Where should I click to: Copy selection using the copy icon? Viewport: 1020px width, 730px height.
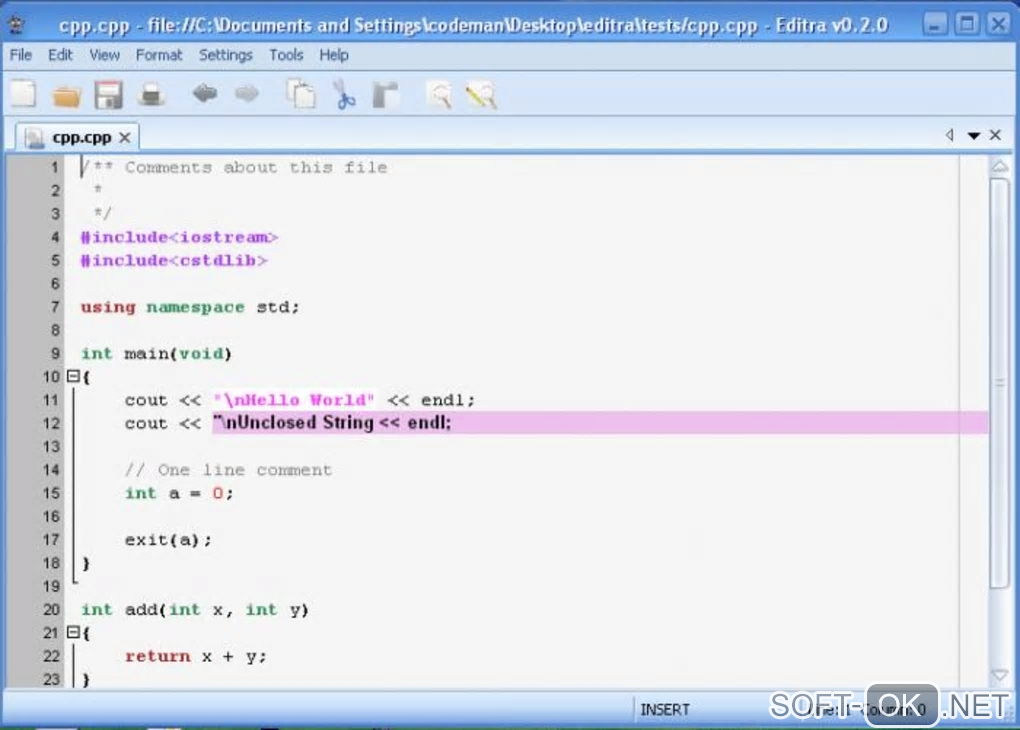coord(301,94)
